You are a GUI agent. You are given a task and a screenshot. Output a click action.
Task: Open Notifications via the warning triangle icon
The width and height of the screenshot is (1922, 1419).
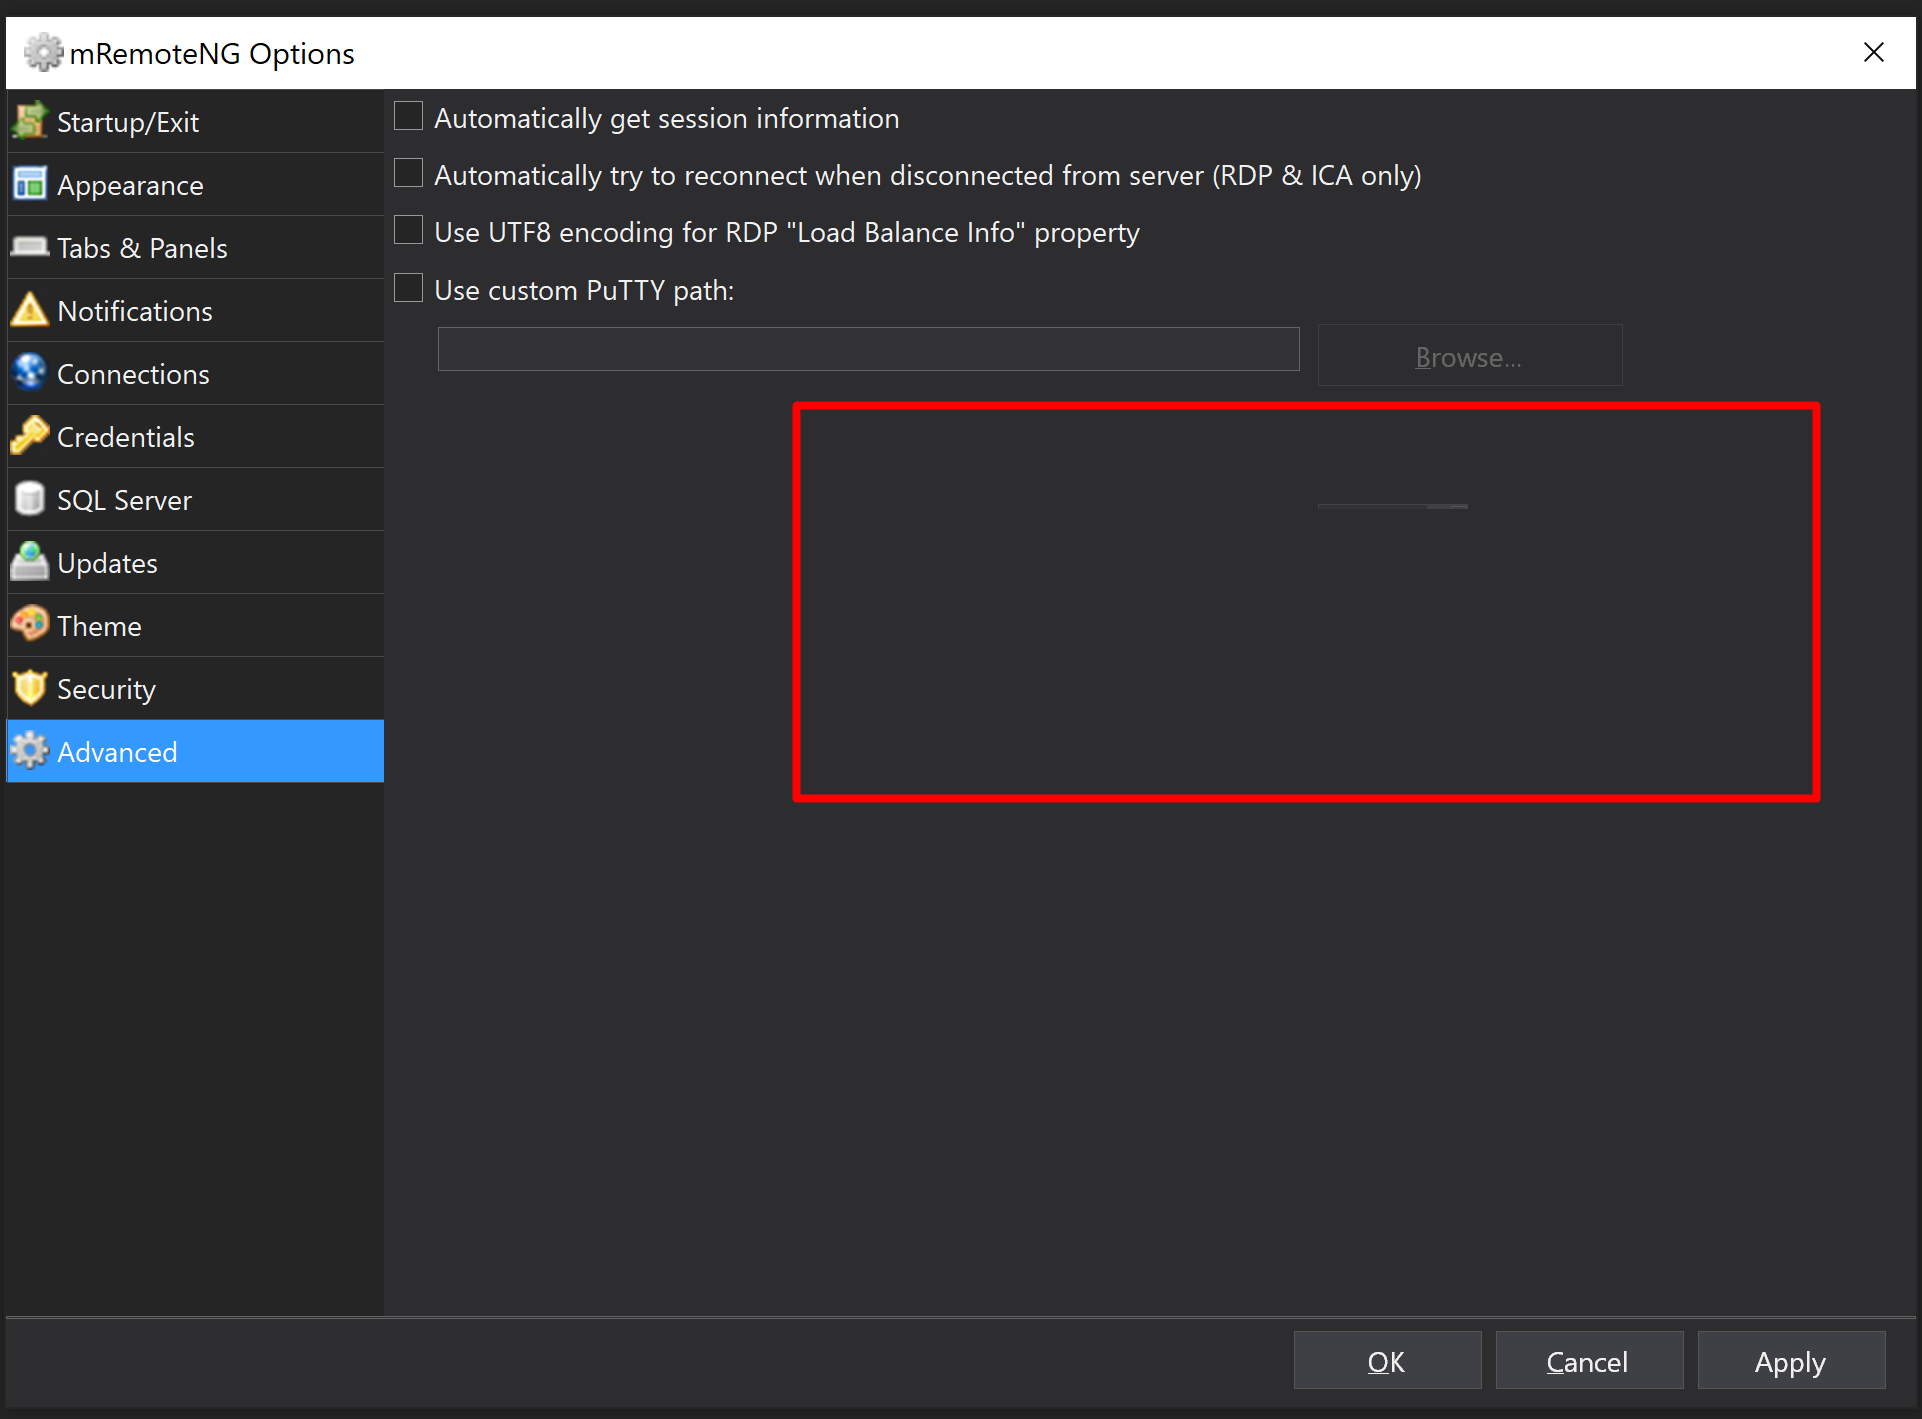click(x=30, y=310)
